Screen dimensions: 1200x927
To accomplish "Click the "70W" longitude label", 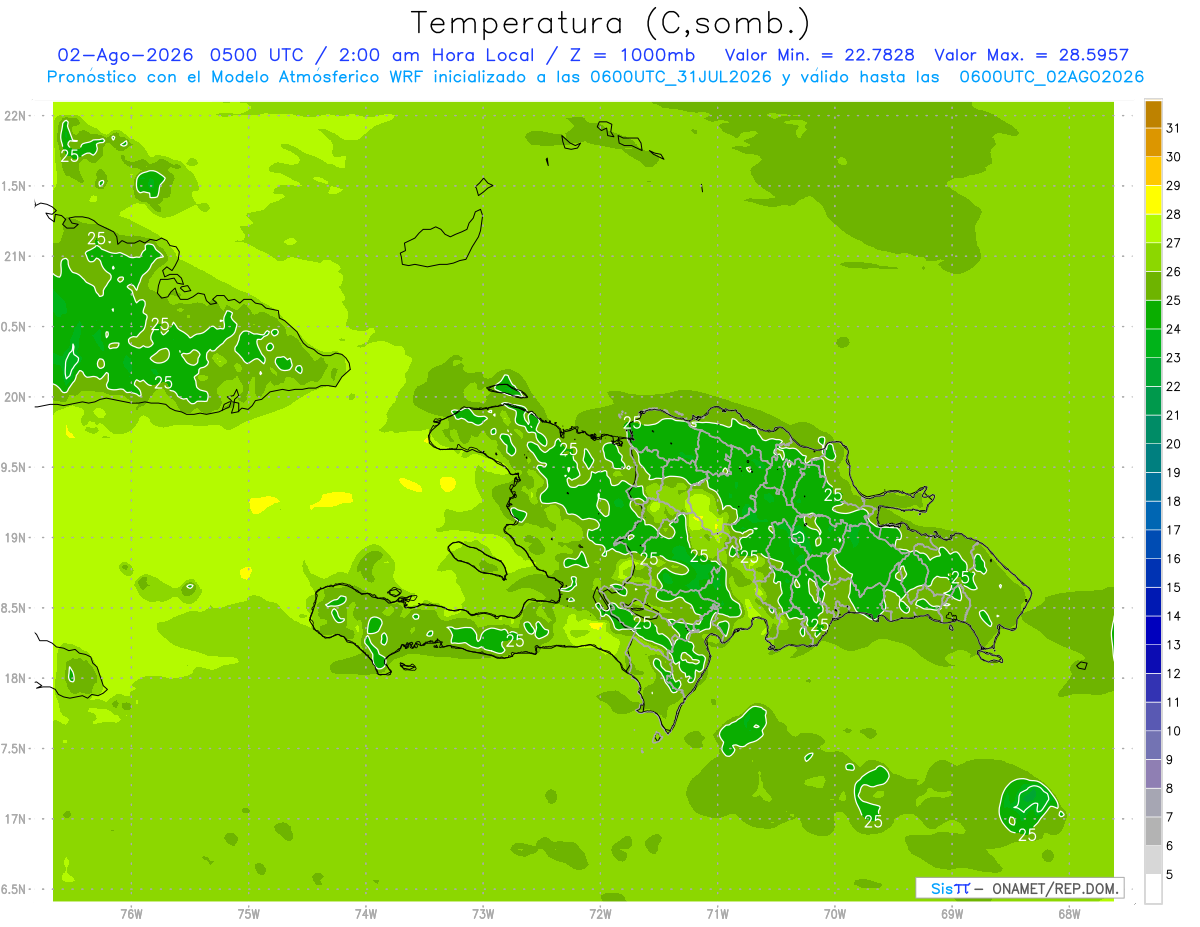I will tap(835, 914).
